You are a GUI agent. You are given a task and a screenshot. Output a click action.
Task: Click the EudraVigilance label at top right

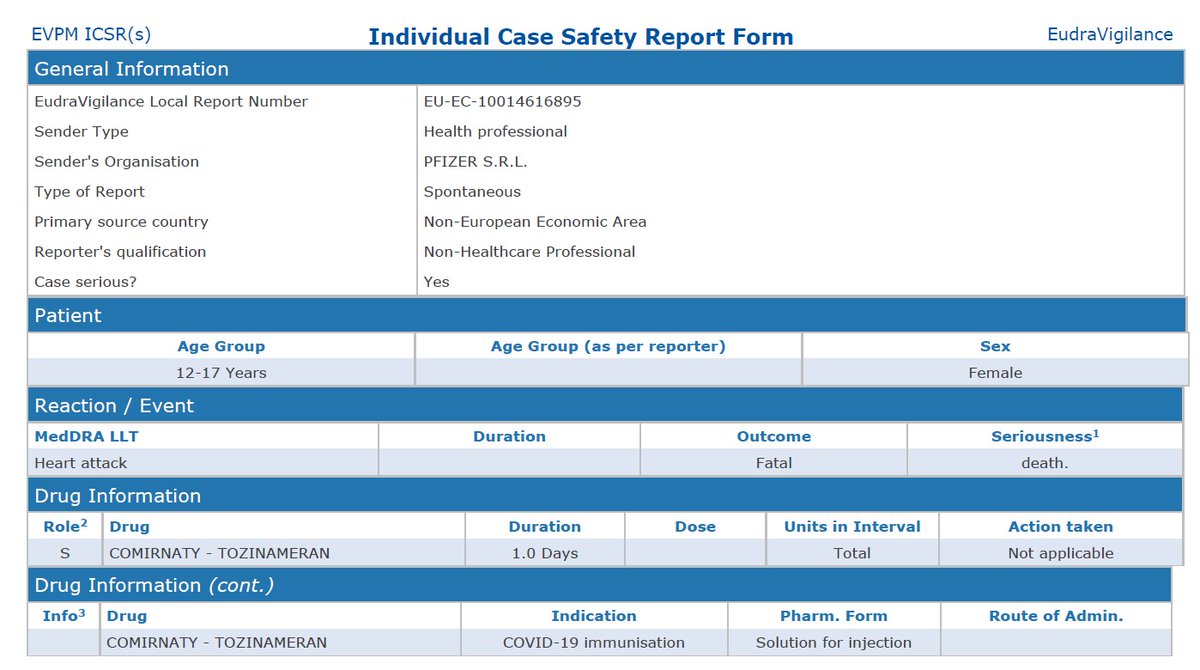1110,34
